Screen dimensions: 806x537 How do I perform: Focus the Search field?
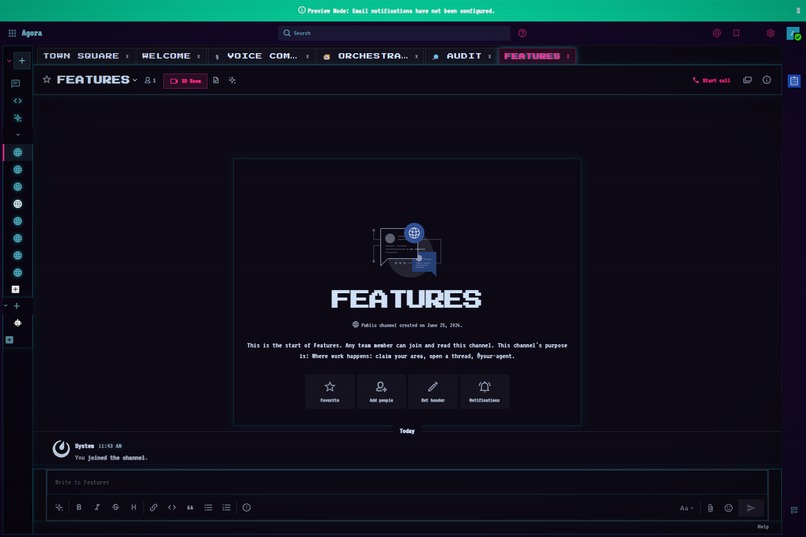tap(394, 33)
